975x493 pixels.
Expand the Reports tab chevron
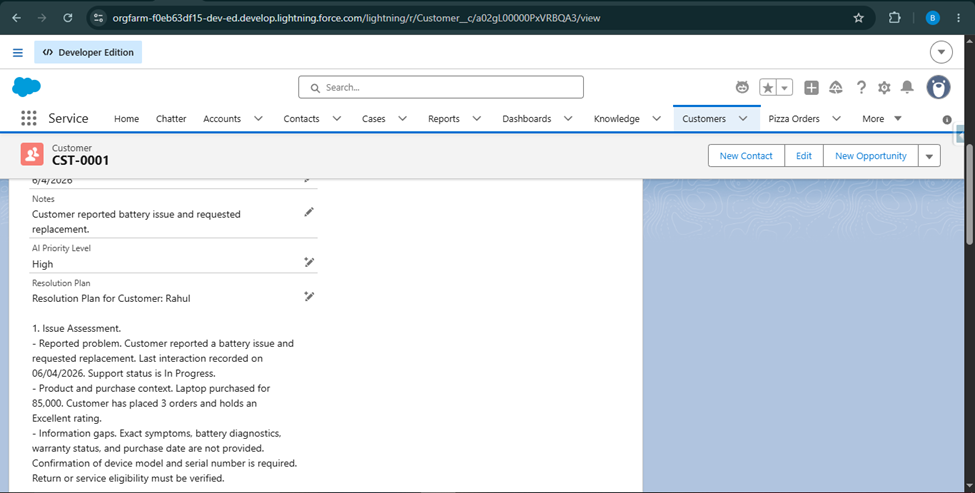coord(476,118)
